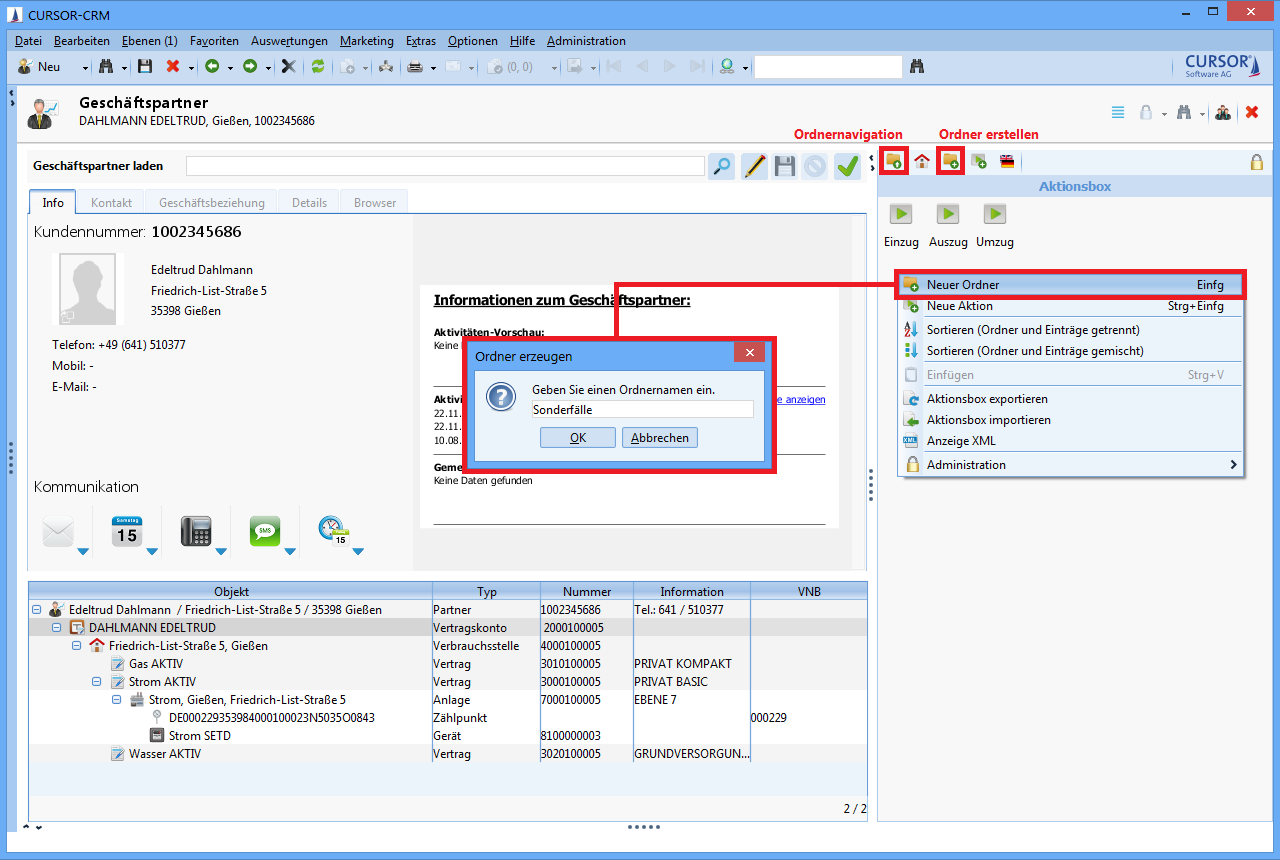
Task: Toggle the Aktionsbox padlock icon
Action: pos(1257,162)
